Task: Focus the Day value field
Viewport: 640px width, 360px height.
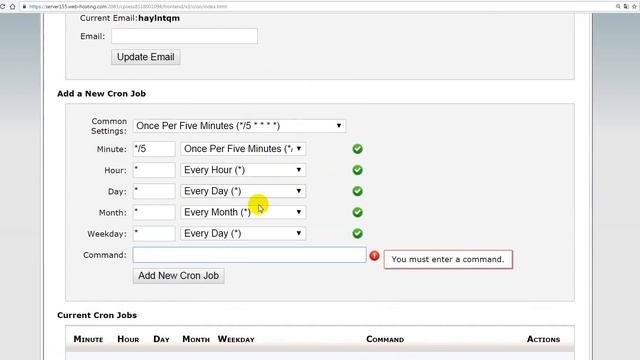Action: [x=154, y=191]
